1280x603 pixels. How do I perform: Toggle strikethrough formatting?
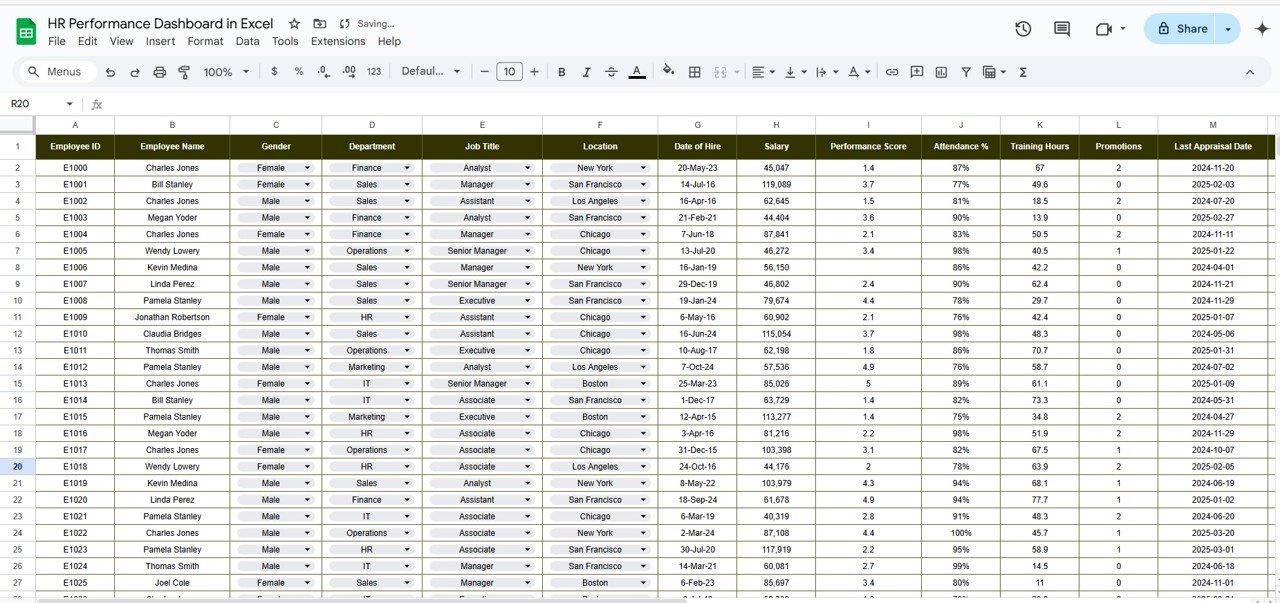click(611, 72)
